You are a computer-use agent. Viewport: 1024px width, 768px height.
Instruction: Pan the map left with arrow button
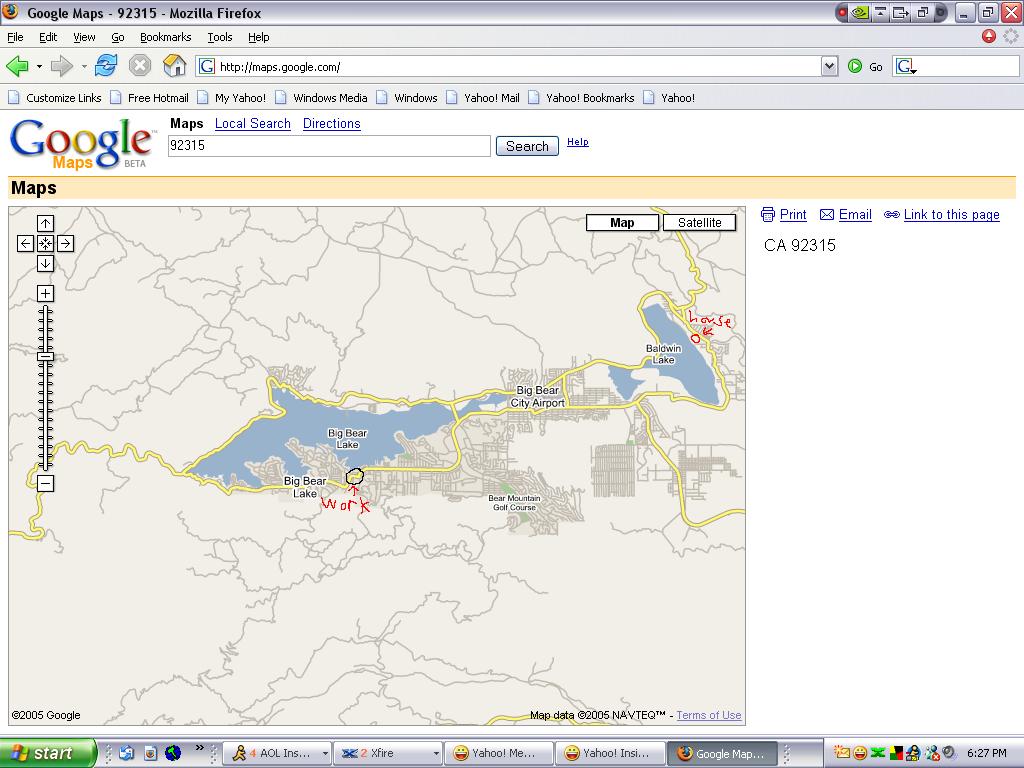click(x=25, y=243)
